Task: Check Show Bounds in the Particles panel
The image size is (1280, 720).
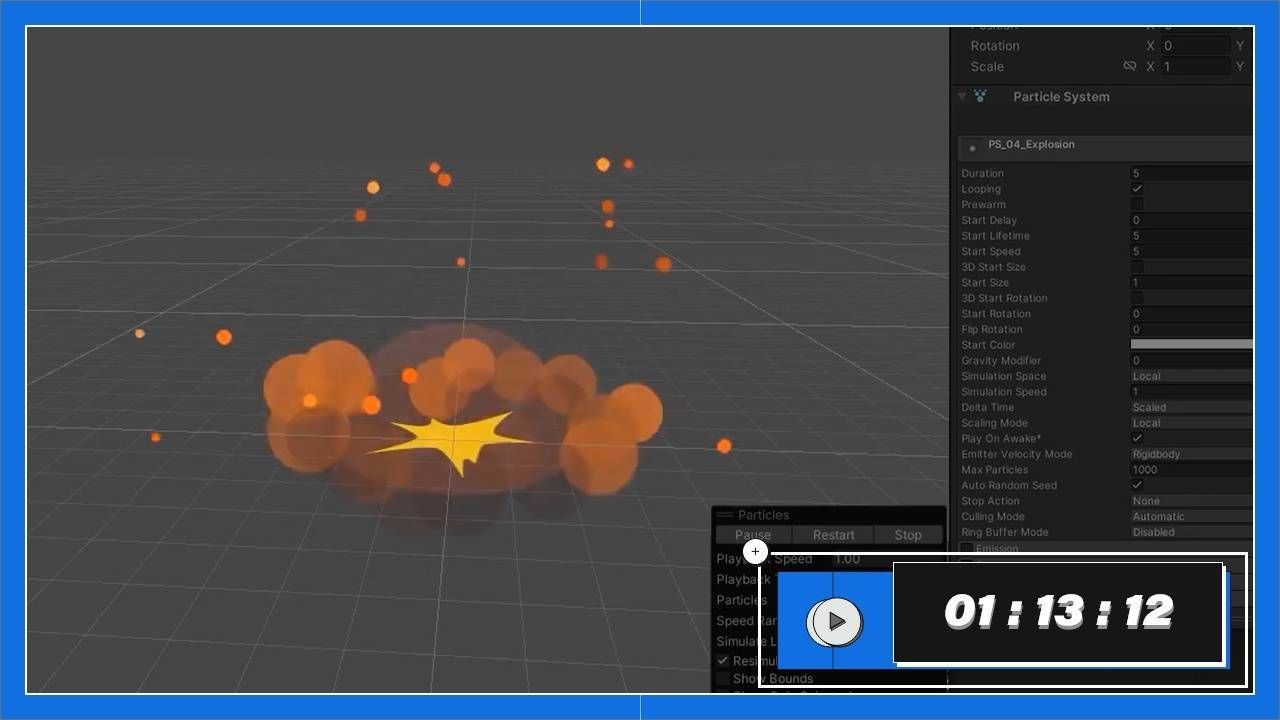Action: point(723,678)
